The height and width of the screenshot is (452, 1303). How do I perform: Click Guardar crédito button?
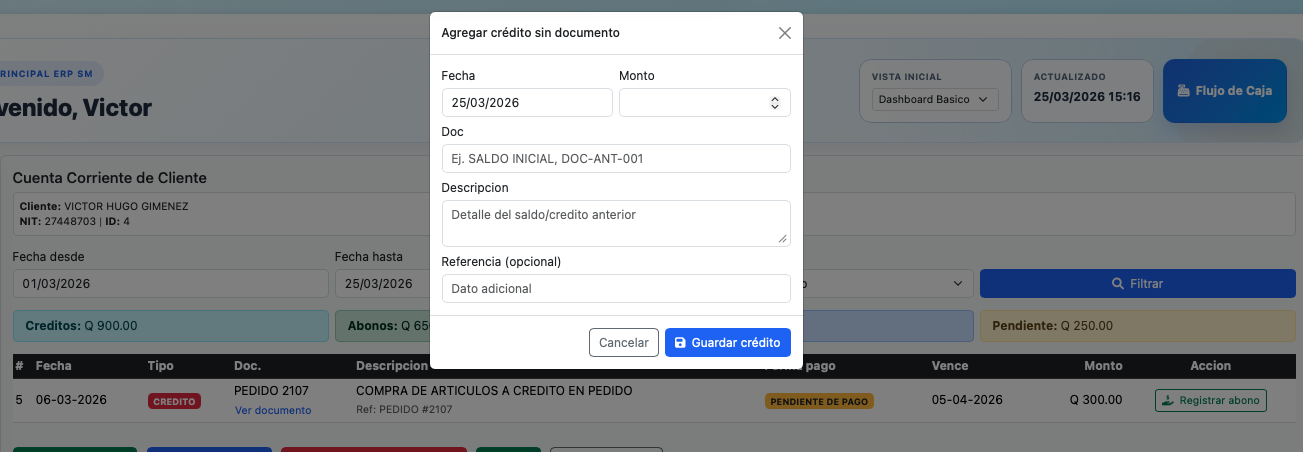click(x=728, y=342)
